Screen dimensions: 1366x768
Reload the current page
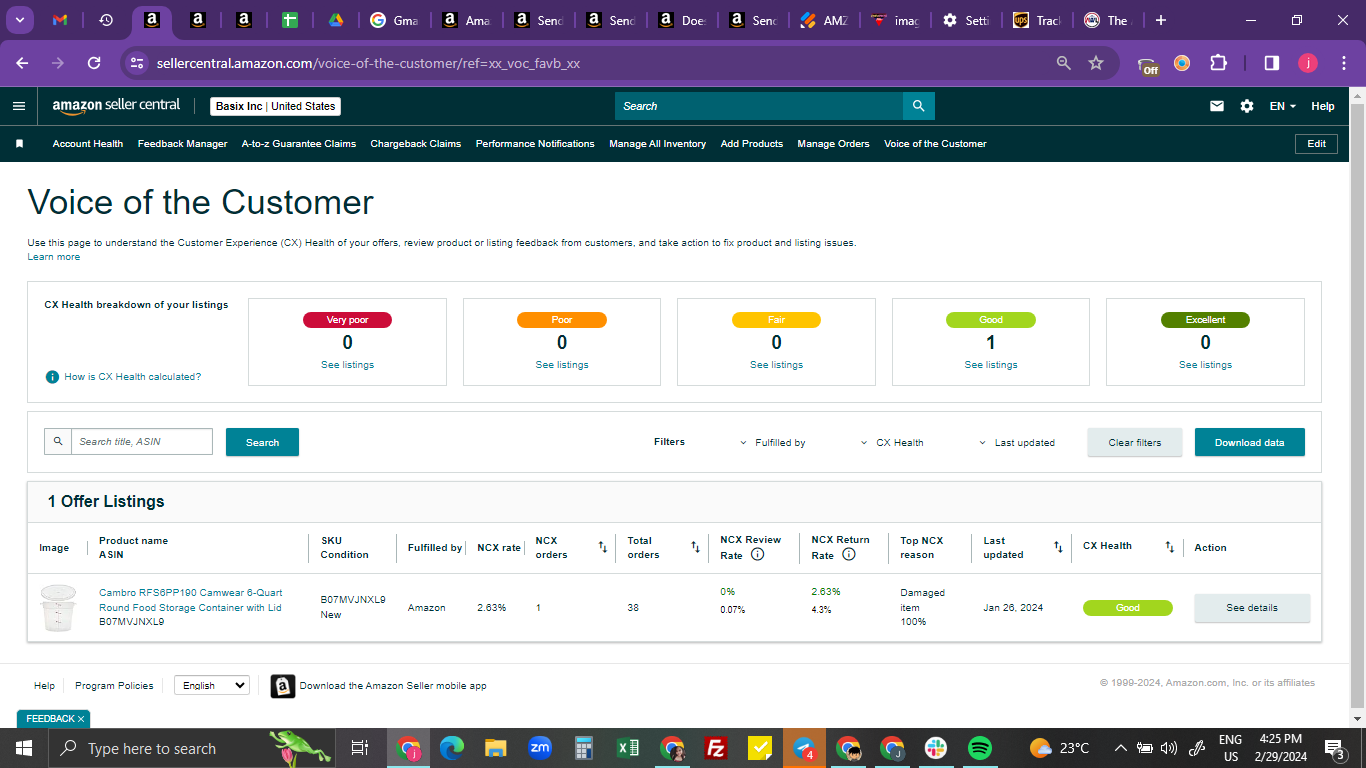94,63
